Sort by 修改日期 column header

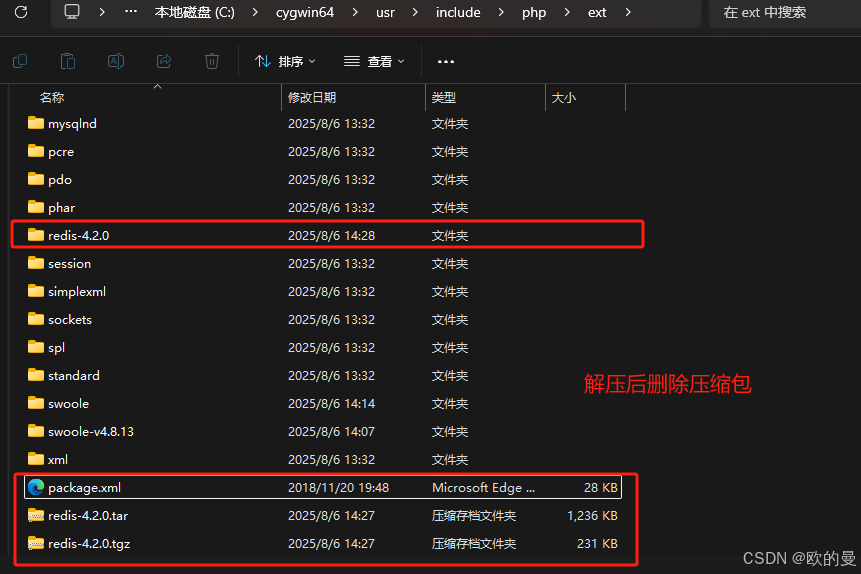[x=312, y=98]
